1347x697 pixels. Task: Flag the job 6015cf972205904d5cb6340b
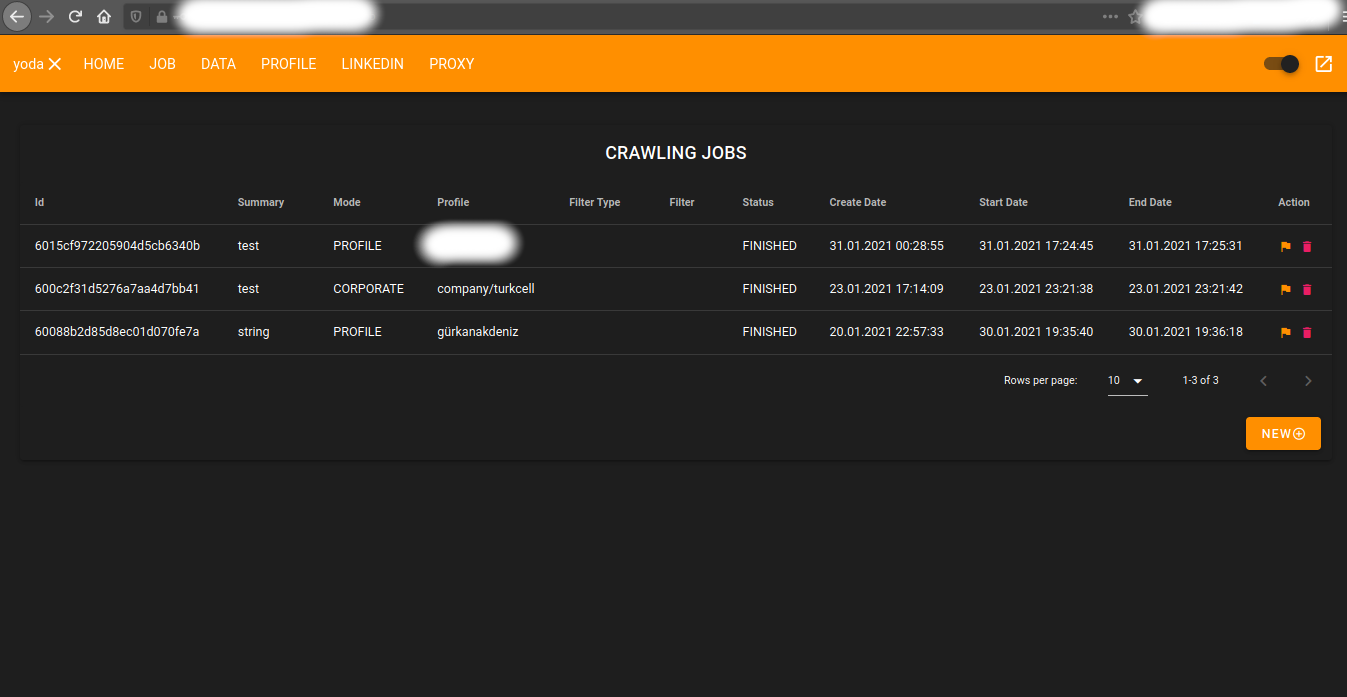1286,247
